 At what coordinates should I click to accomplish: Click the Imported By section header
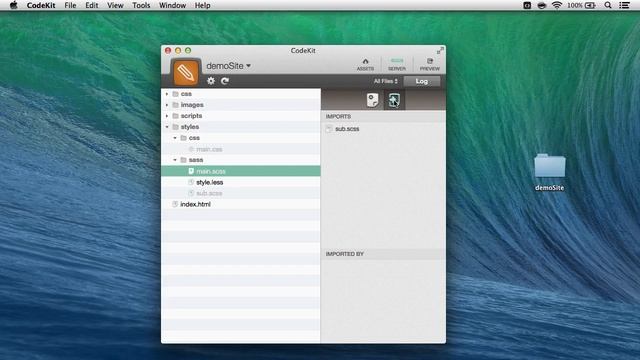coord(383,254)
